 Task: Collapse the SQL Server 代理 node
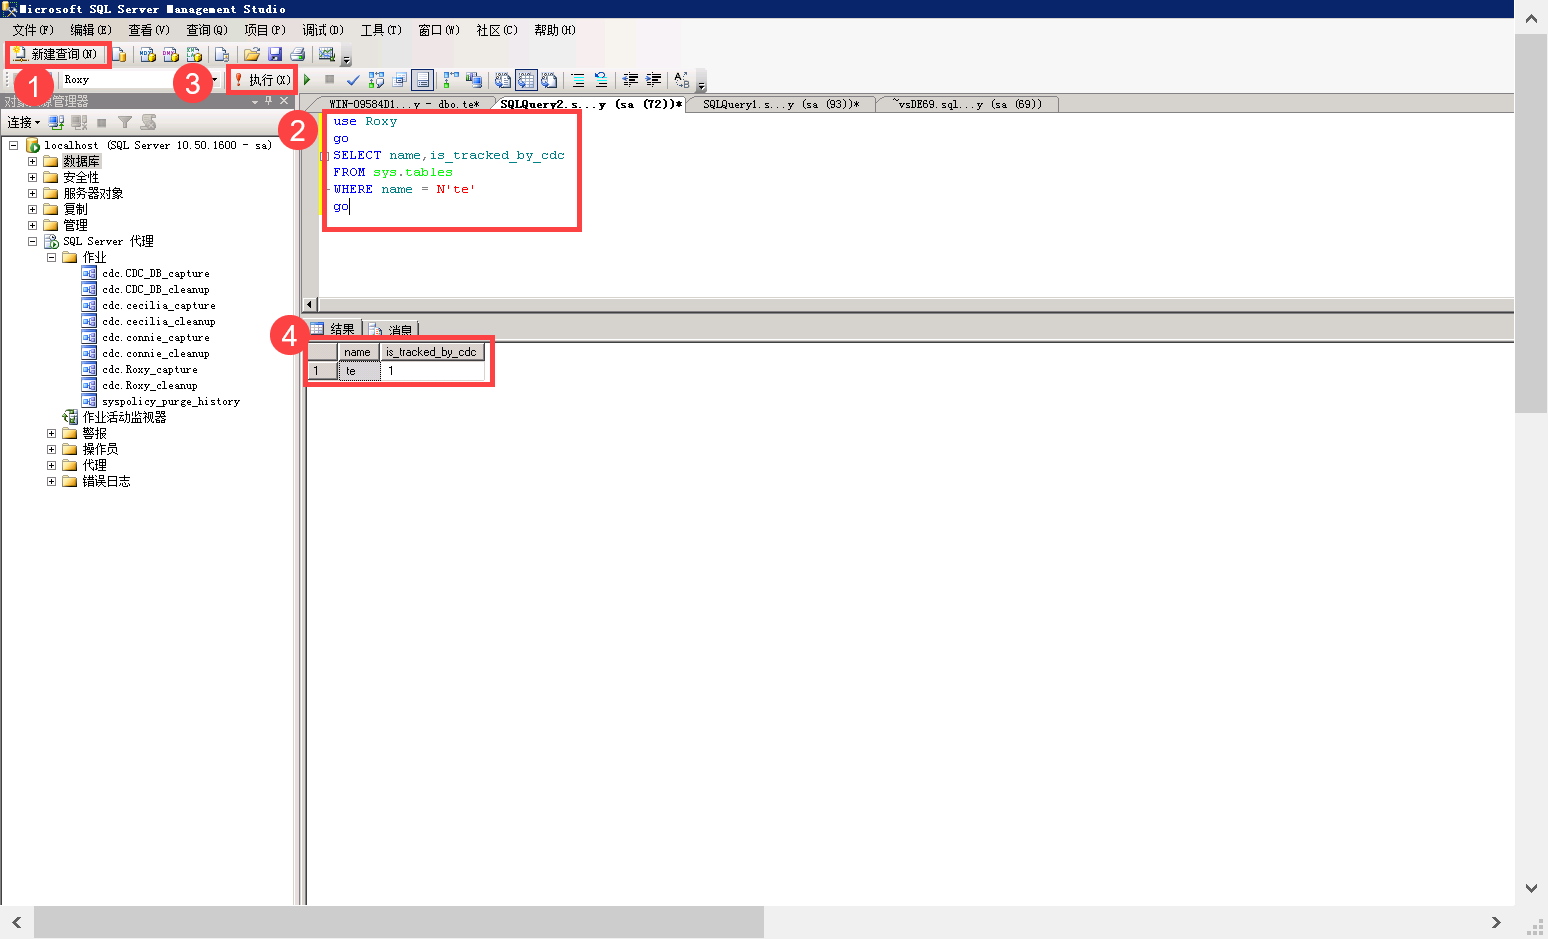click(x=32, y=241)
